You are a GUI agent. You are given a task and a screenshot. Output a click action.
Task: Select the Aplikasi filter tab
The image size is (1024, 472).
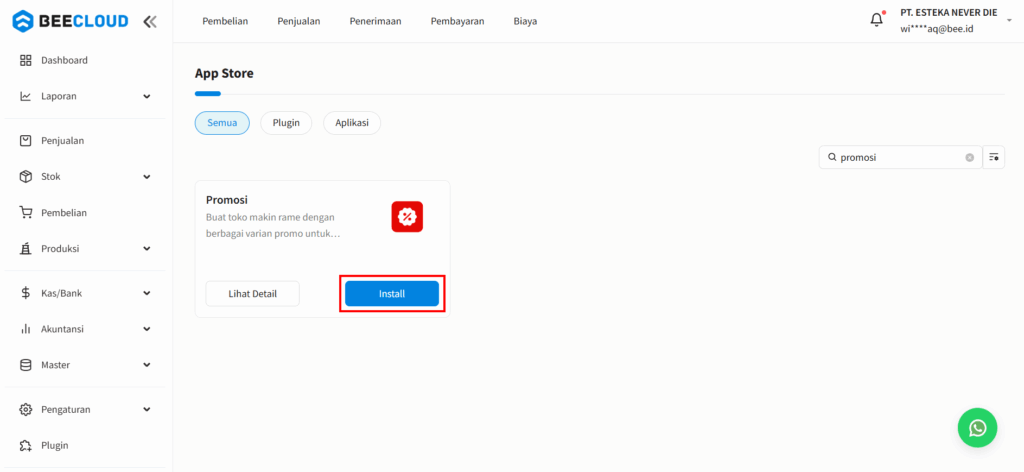coord(352,123)
